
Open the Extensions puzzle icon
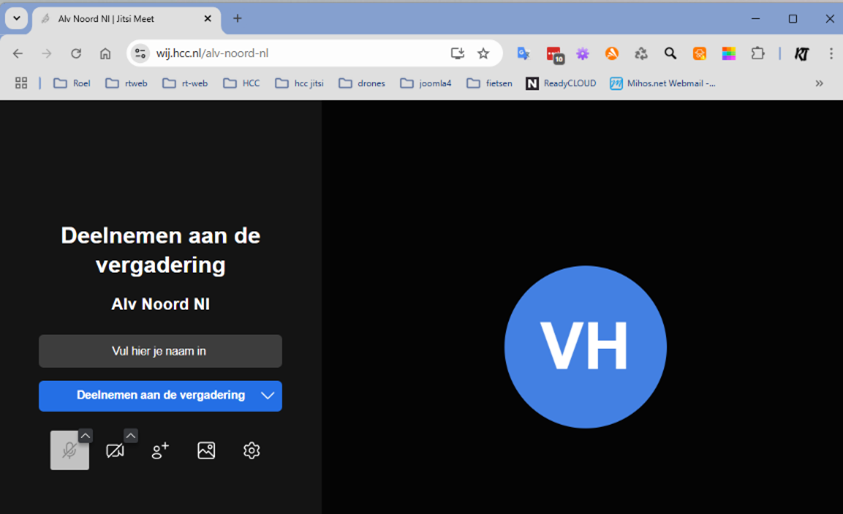[x=758, y=54]
